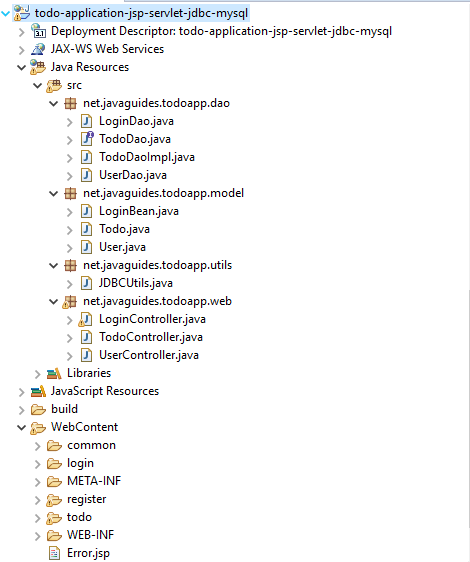Select the todo folder label
The image size is (470, 562).
pyautogui.click(x=79, y=517)
